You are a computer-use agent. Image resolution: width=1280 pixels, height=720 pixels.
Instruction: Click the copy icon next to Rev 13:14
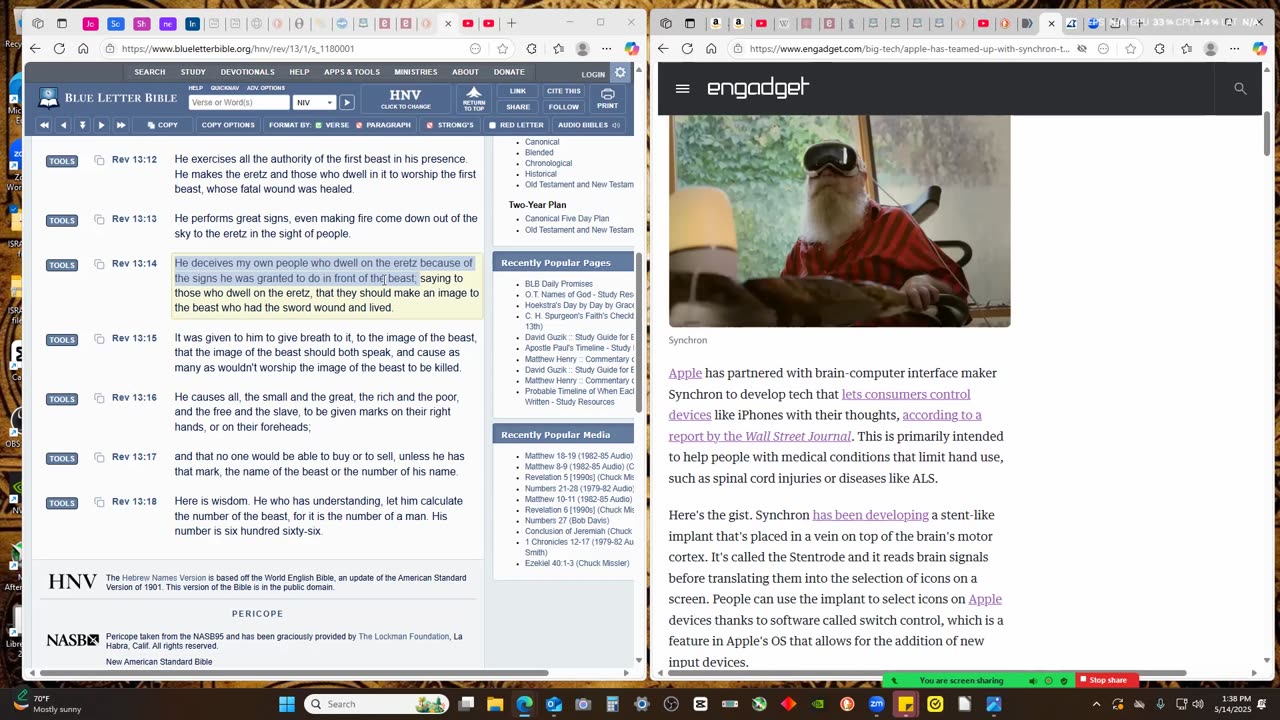(x=99, y=264)
